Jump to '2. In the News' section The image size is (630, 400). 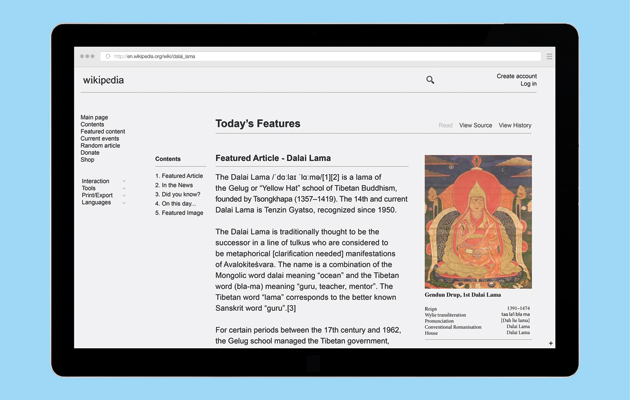[x=174, y=185]
